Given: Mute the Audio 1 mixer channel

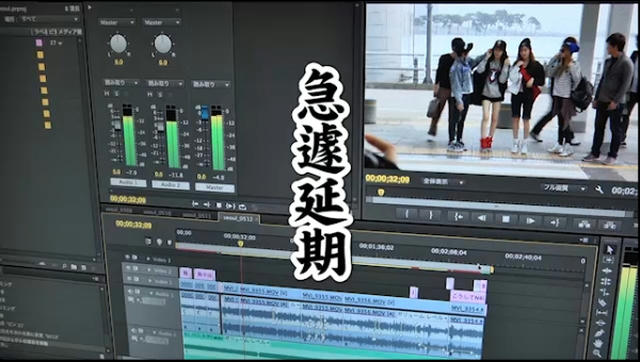Looking at the screenshot, I should pyautogui.click(x=107, y=93).
